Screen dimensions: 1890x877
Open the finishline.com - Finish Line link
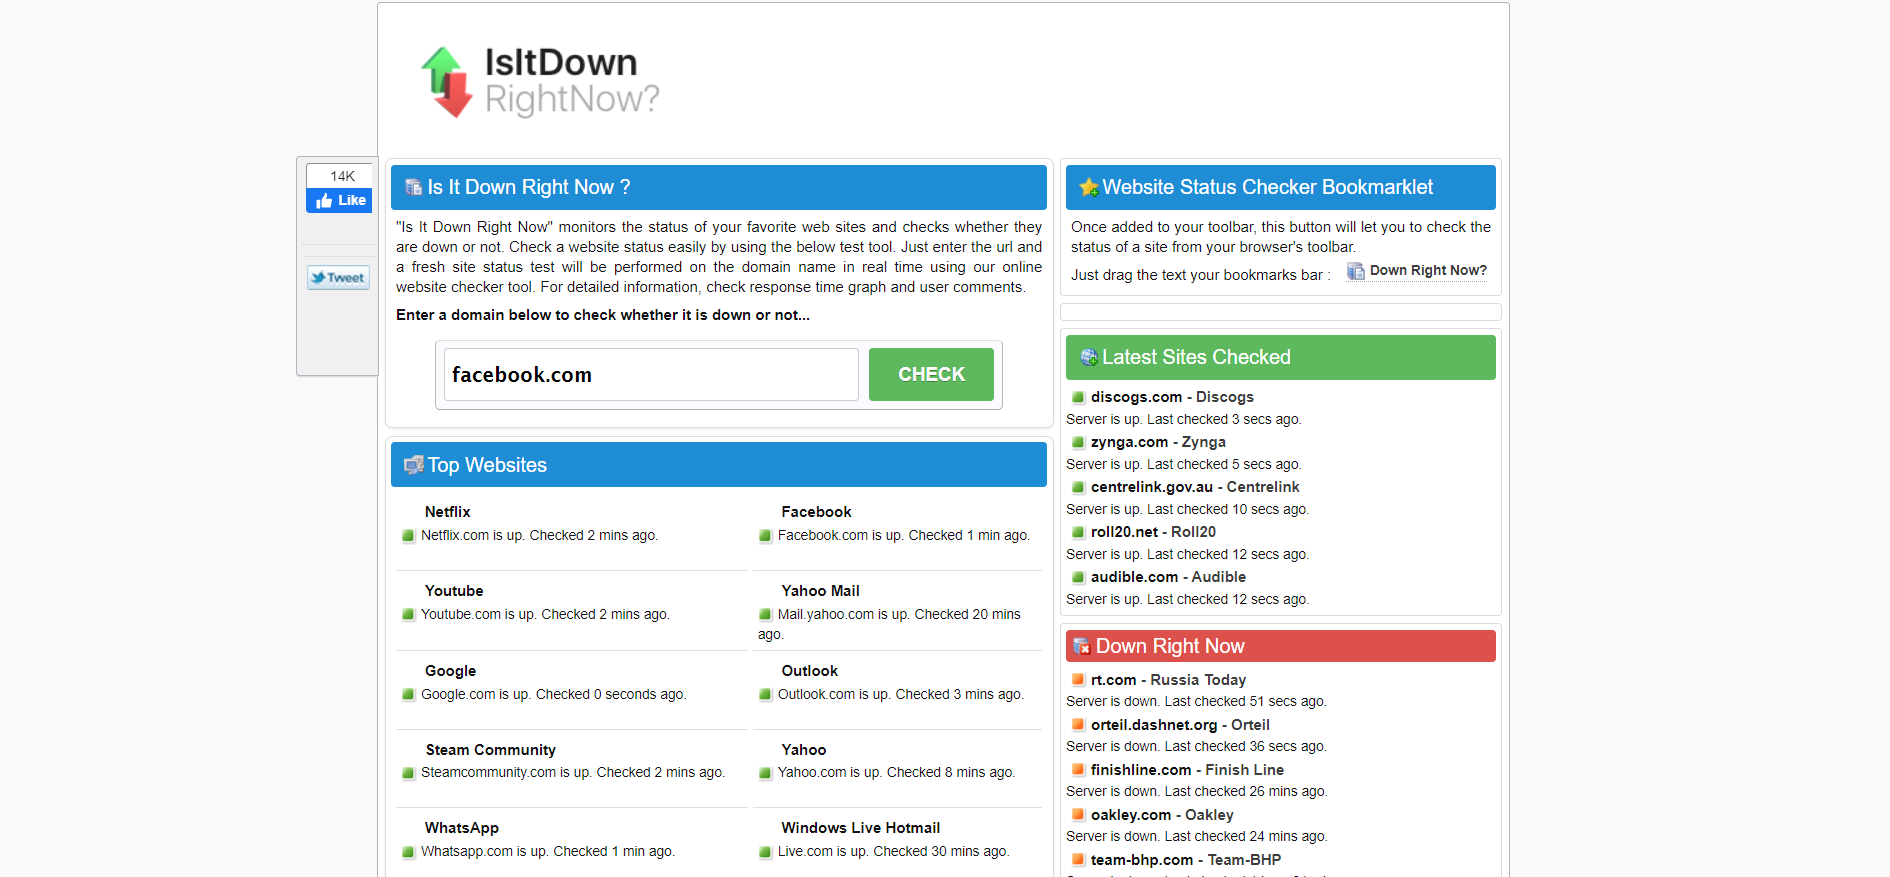(x=1186, y=770)
